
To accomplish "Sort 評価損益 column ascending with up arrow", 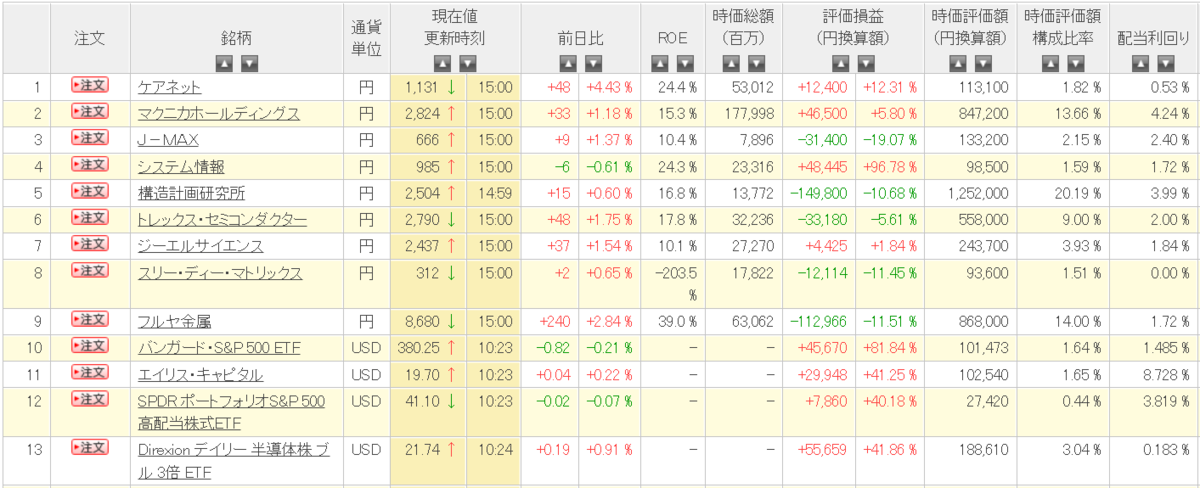I will coord(839,63).
